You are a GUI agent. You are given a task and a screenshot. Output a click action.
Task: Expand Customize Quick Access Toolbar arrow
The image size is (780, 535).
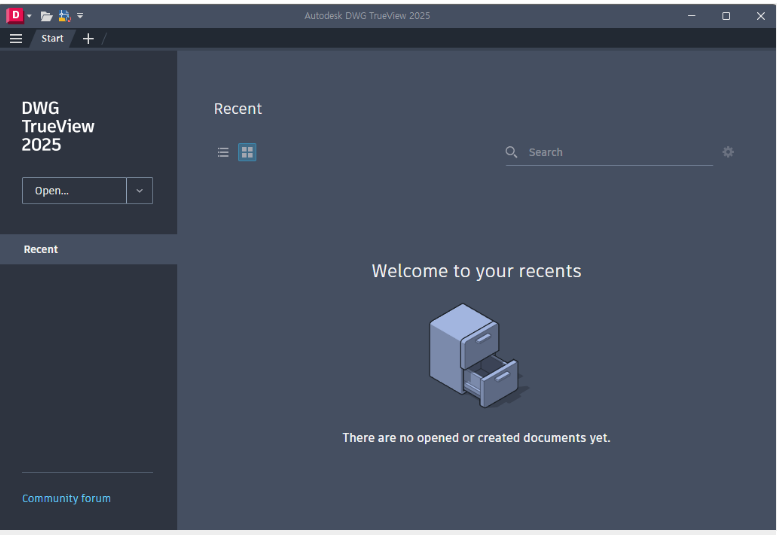point(80,16)
